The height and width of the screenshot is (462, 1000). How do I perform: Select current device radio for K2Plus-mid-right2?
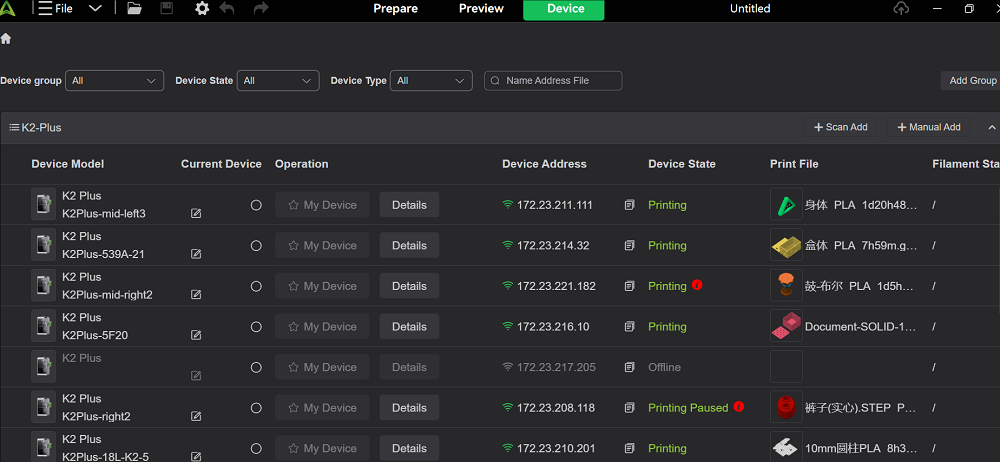coord(256,286)
